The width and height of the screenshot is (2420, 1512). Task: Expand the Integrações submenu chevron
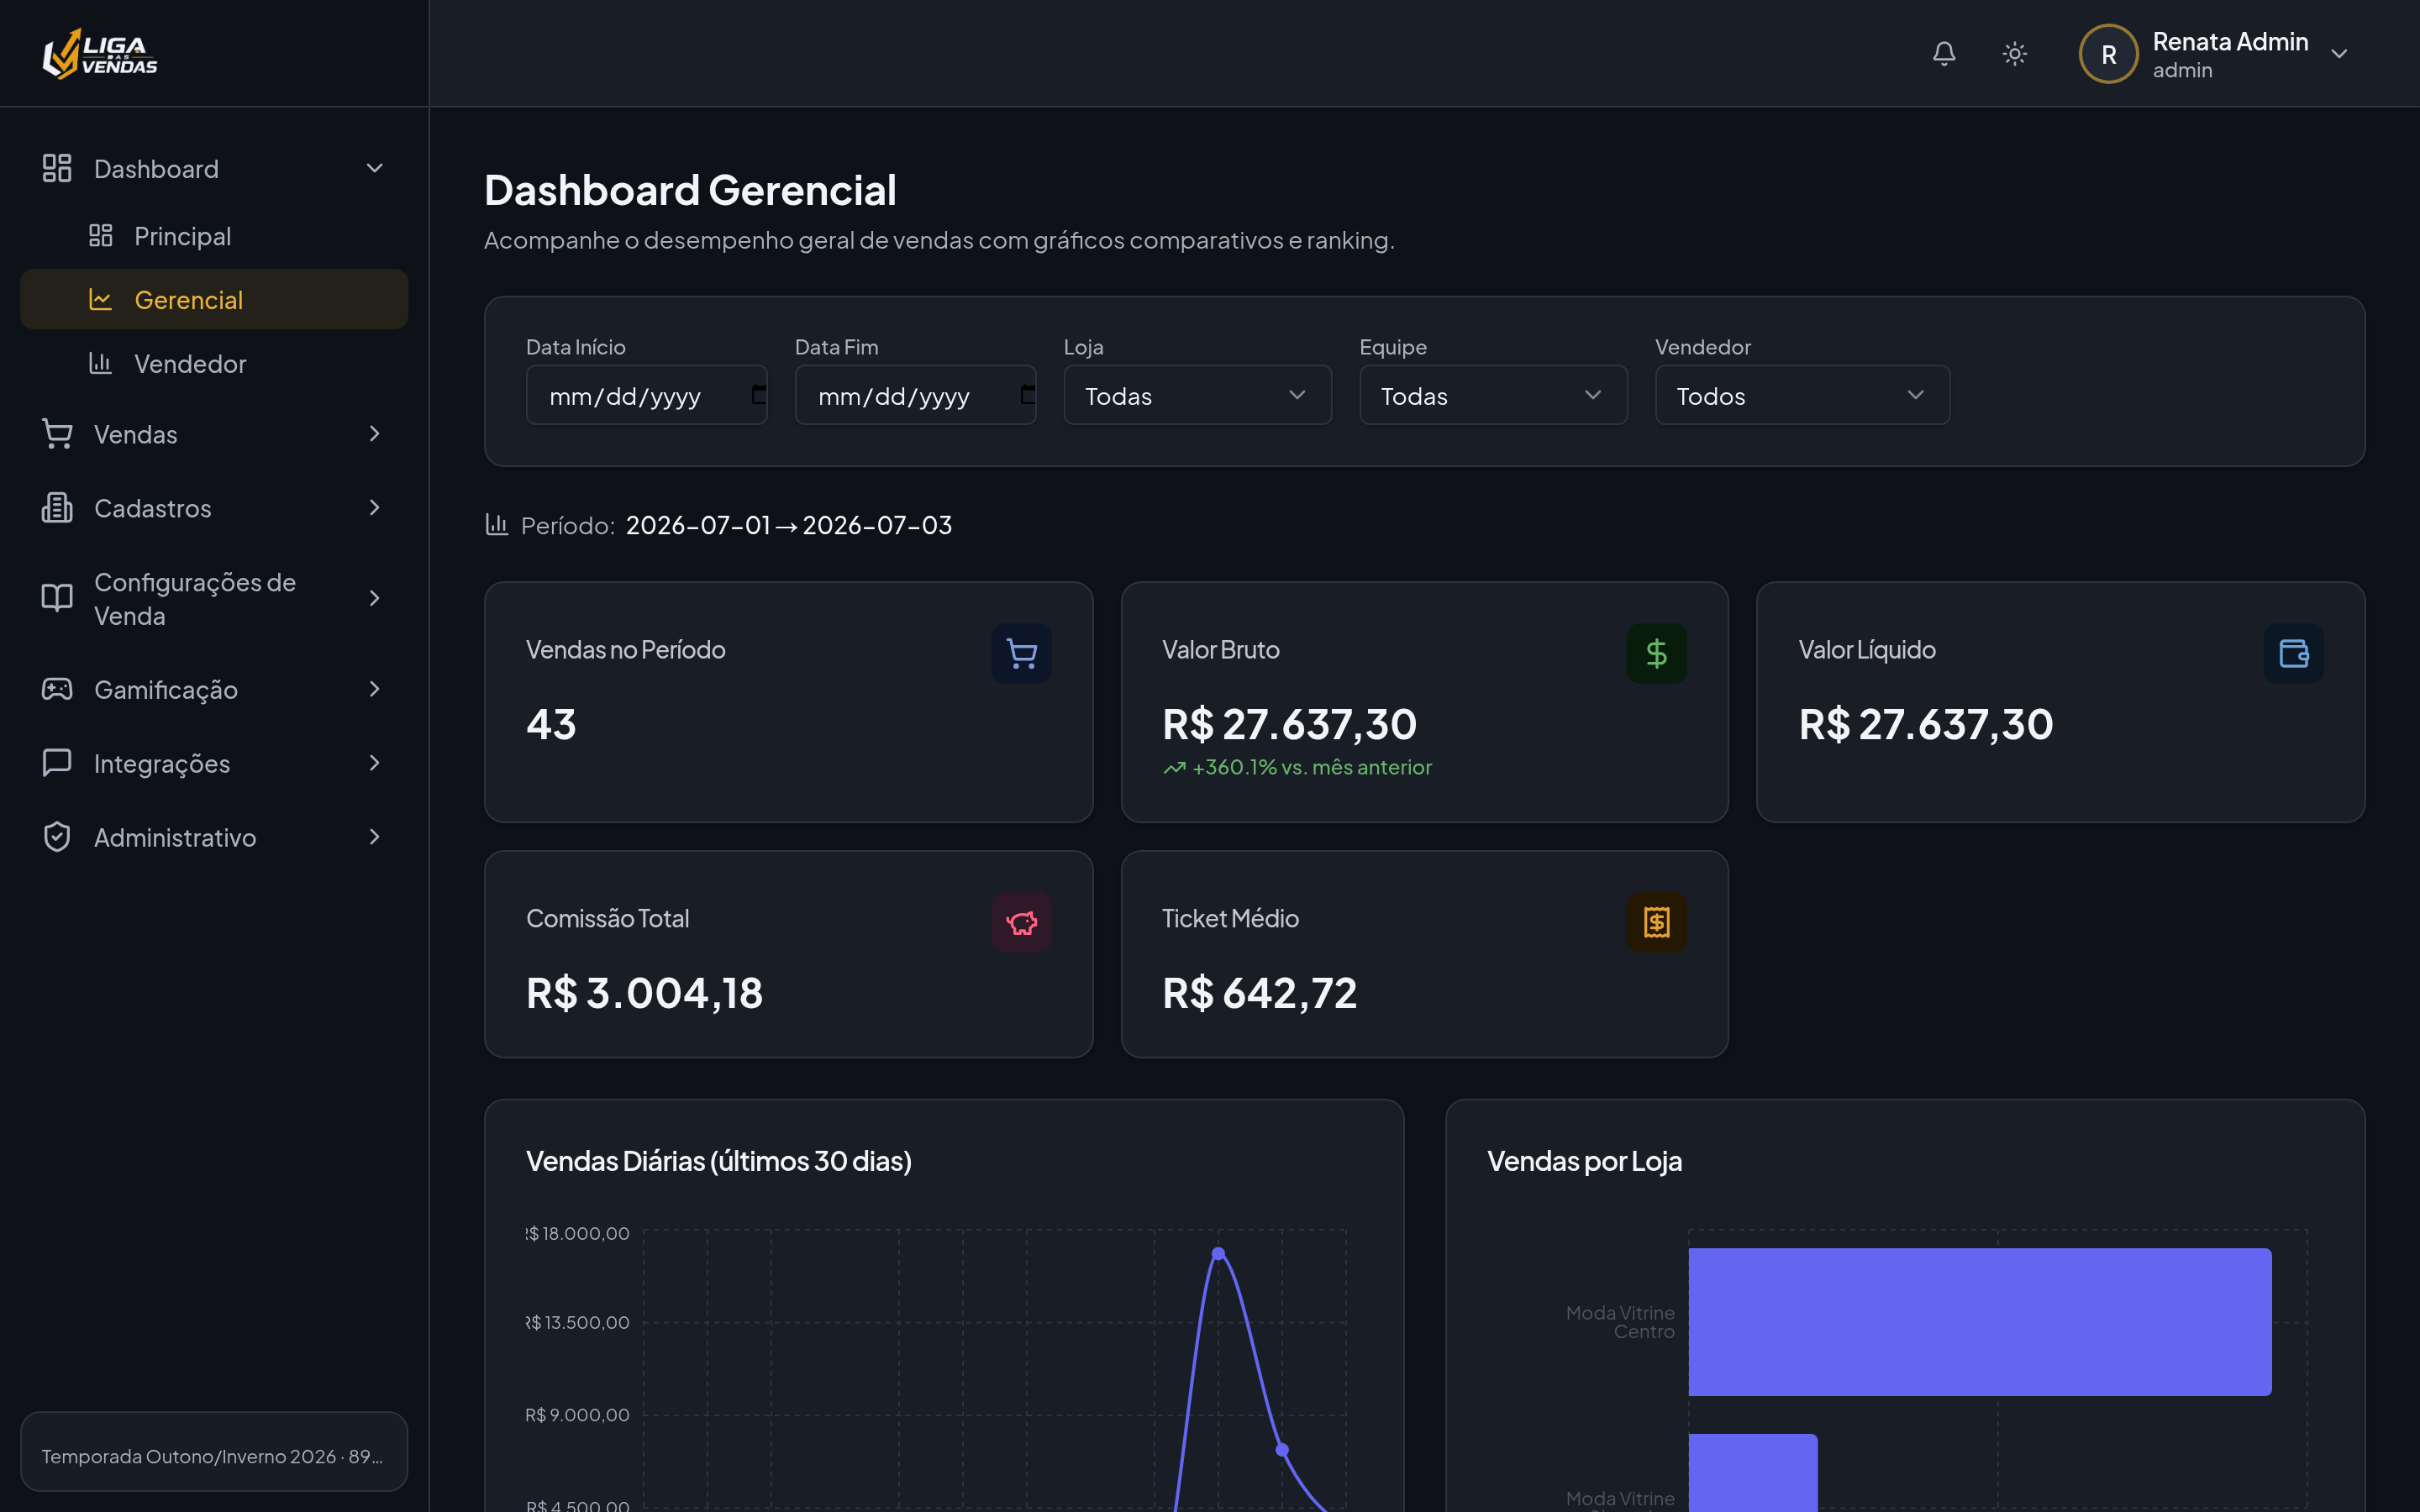[375, 763]
